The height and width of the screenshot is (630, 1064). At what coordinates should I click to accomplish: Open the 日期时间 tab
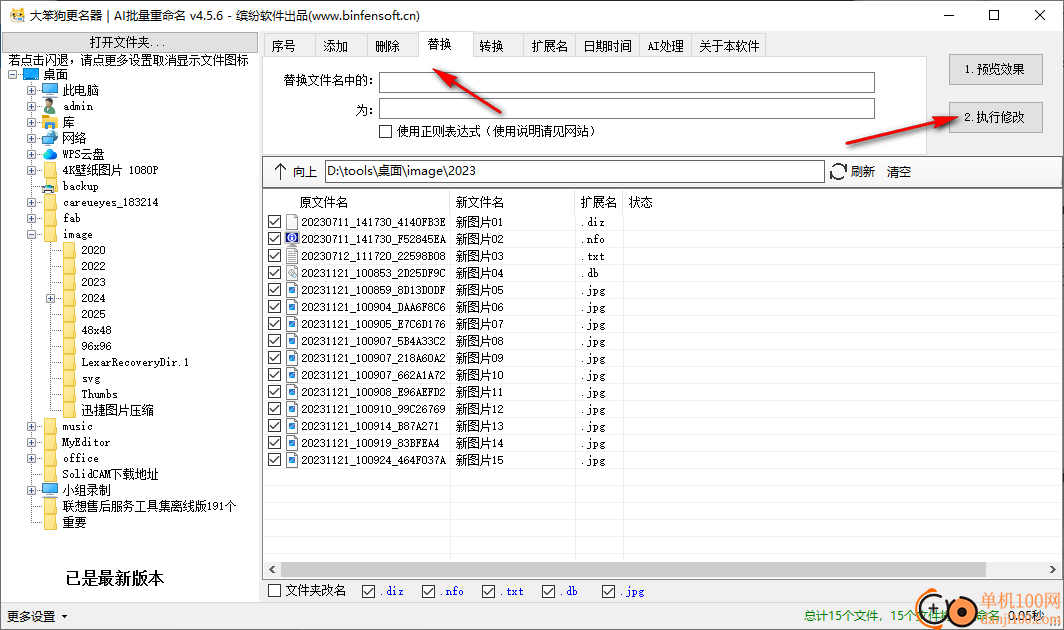(x=607, y=45)
